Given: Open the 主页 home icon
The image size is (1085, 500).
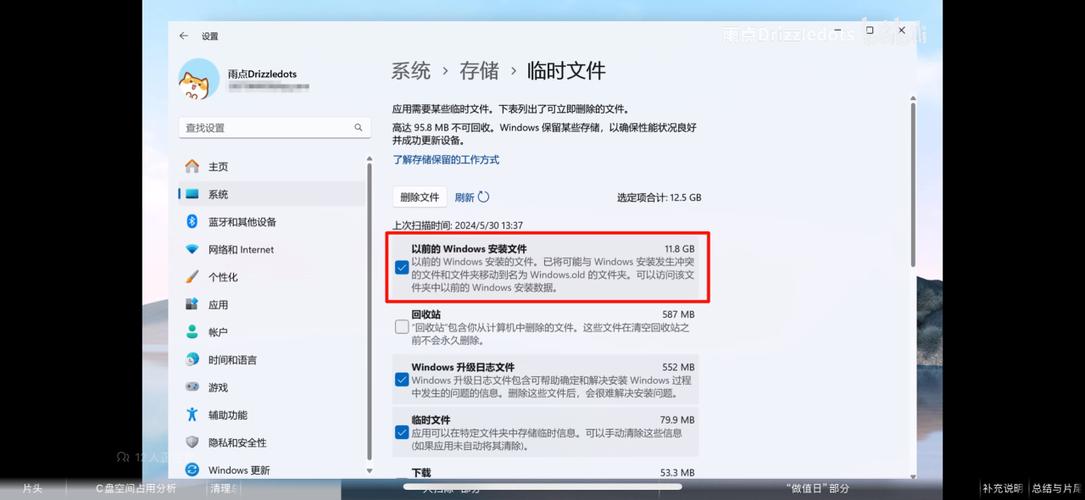Looking at the screenshot, I should [192, 167].
